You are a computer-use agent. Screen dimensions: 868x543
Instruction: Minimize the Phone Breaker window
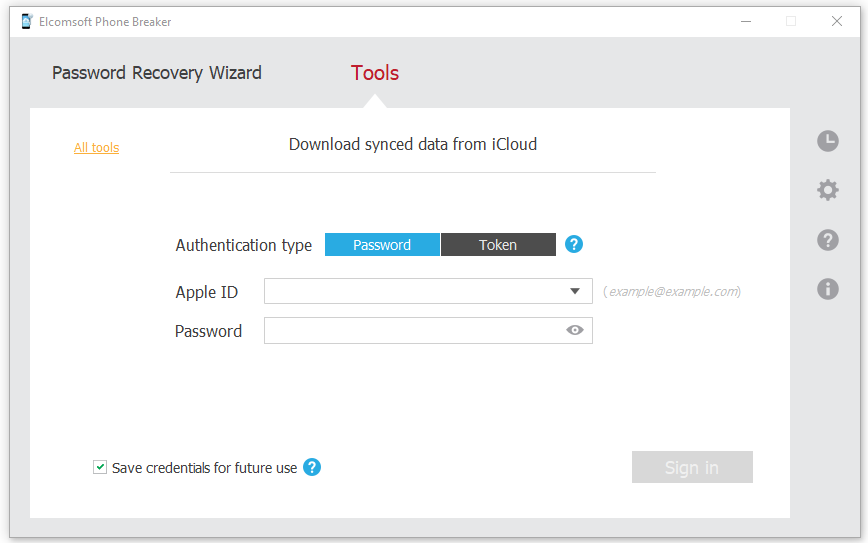click(746, 21)
